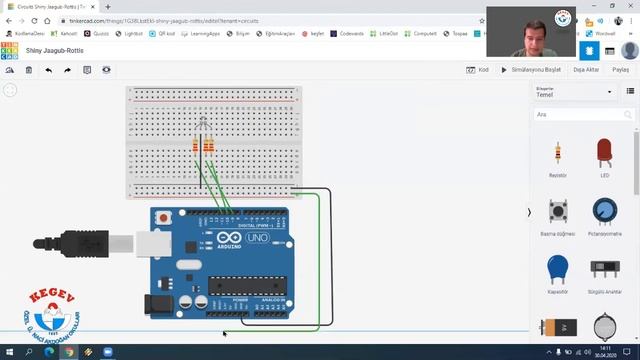The image size is (640, 360).
Task: Open the user profile avatar
Action: coord(629,51)
